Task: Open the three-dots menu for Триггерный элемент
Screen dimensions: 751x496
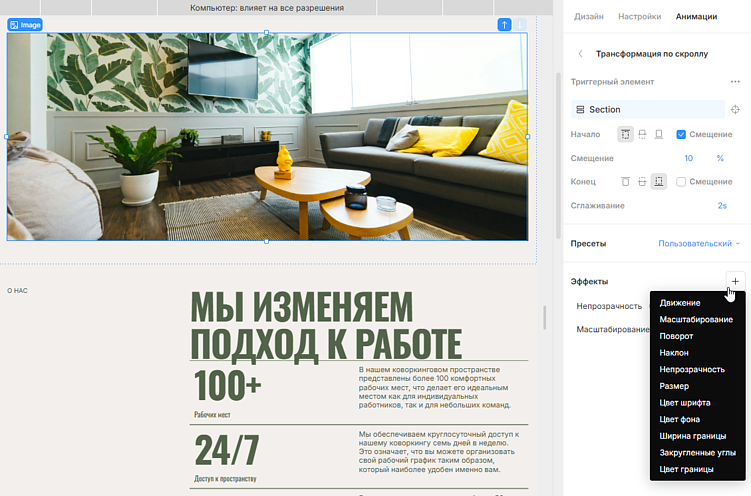Action: tap(735, 82)
